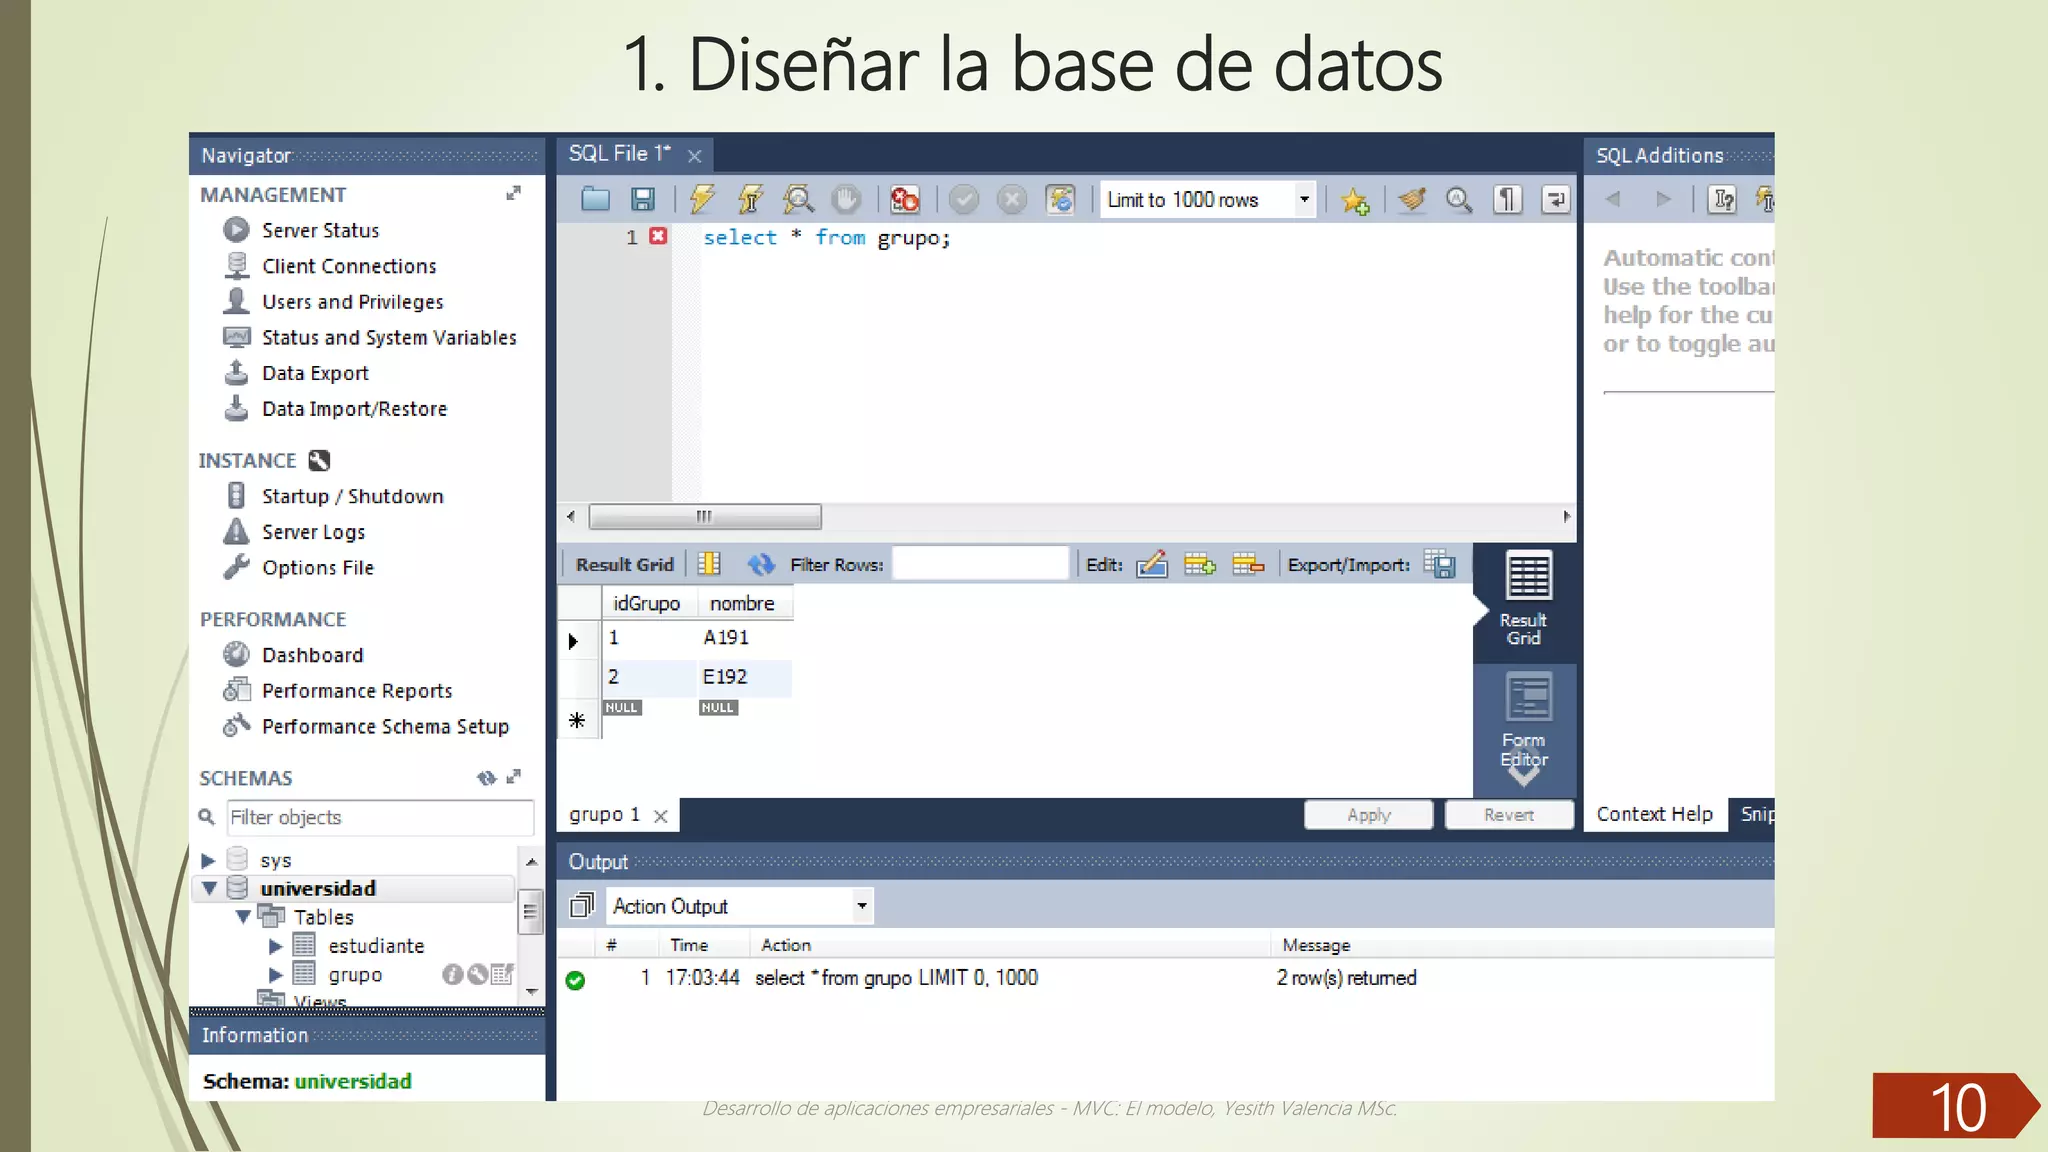Toggle word wrap icon in toolbar

point(1555,200)
